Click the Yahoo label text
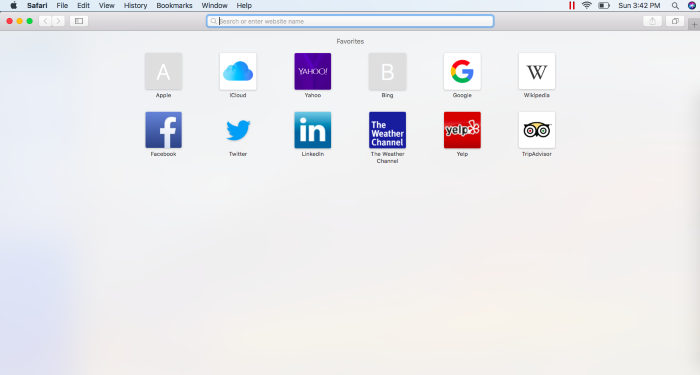 312,95
